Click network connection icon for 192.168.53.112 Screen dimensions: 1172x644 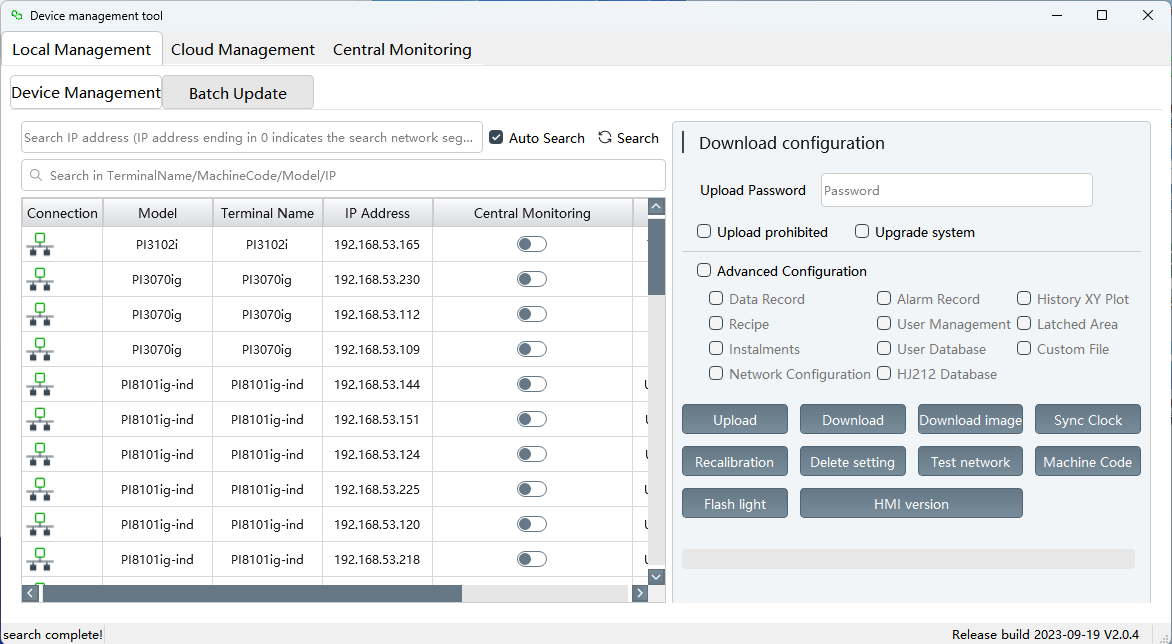pyautogui.click(x=40, y=315)
